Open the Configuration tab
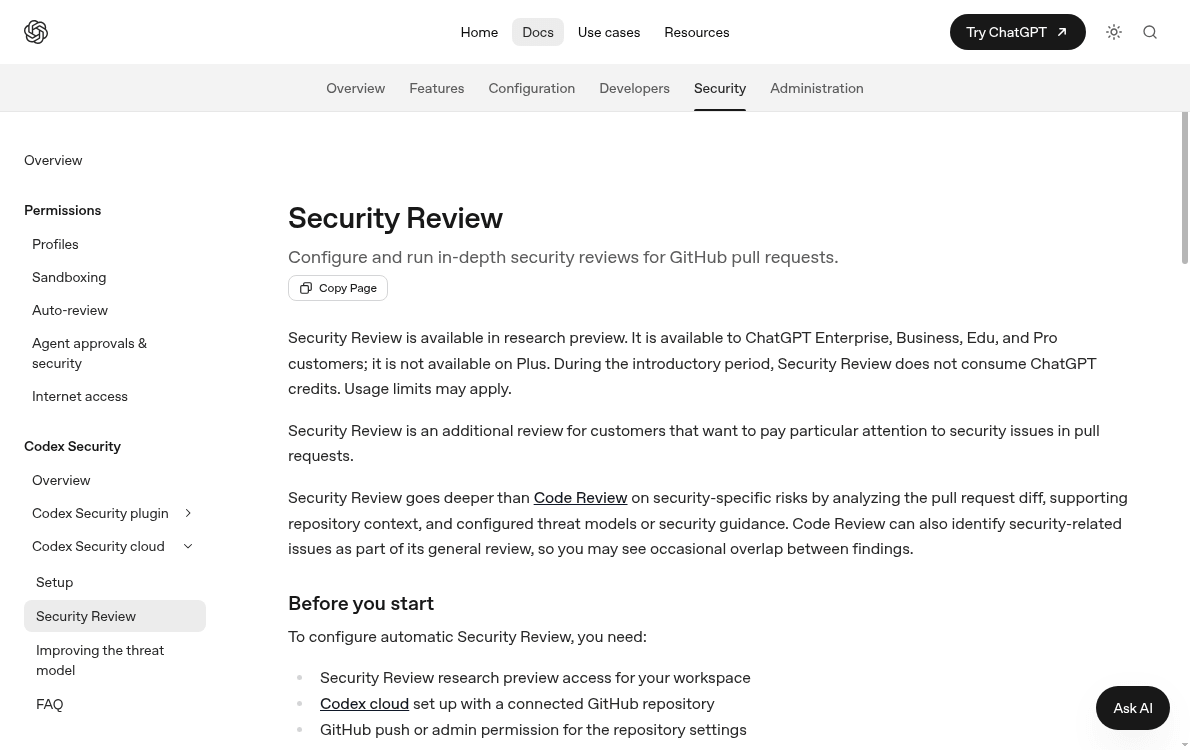 (531, 88)
